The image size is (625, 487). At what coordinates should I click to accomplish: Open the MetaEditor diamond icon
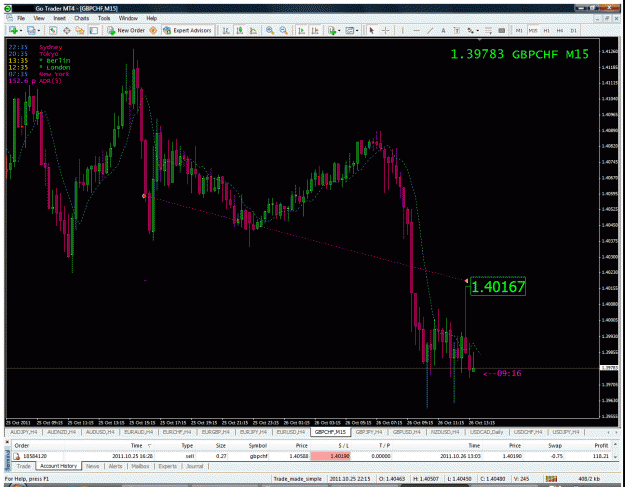(153, 30)
